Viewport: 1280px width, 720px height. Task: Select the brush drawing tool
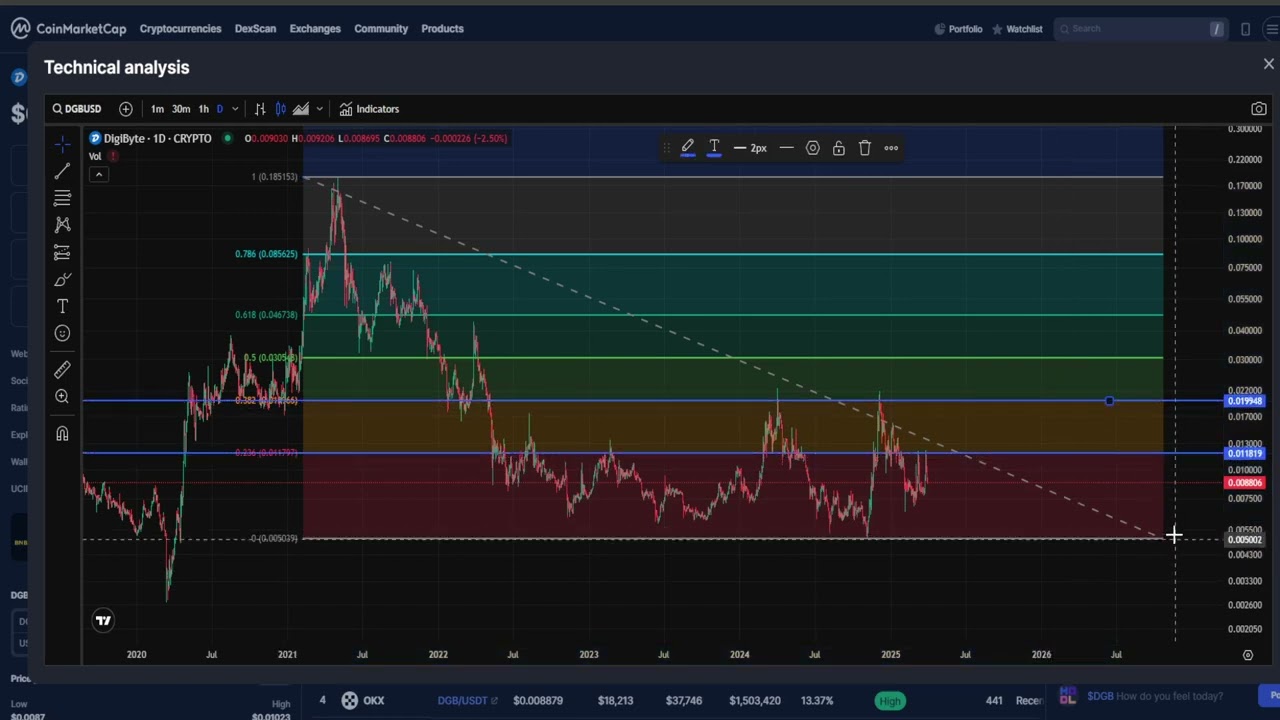click(62, 279)
